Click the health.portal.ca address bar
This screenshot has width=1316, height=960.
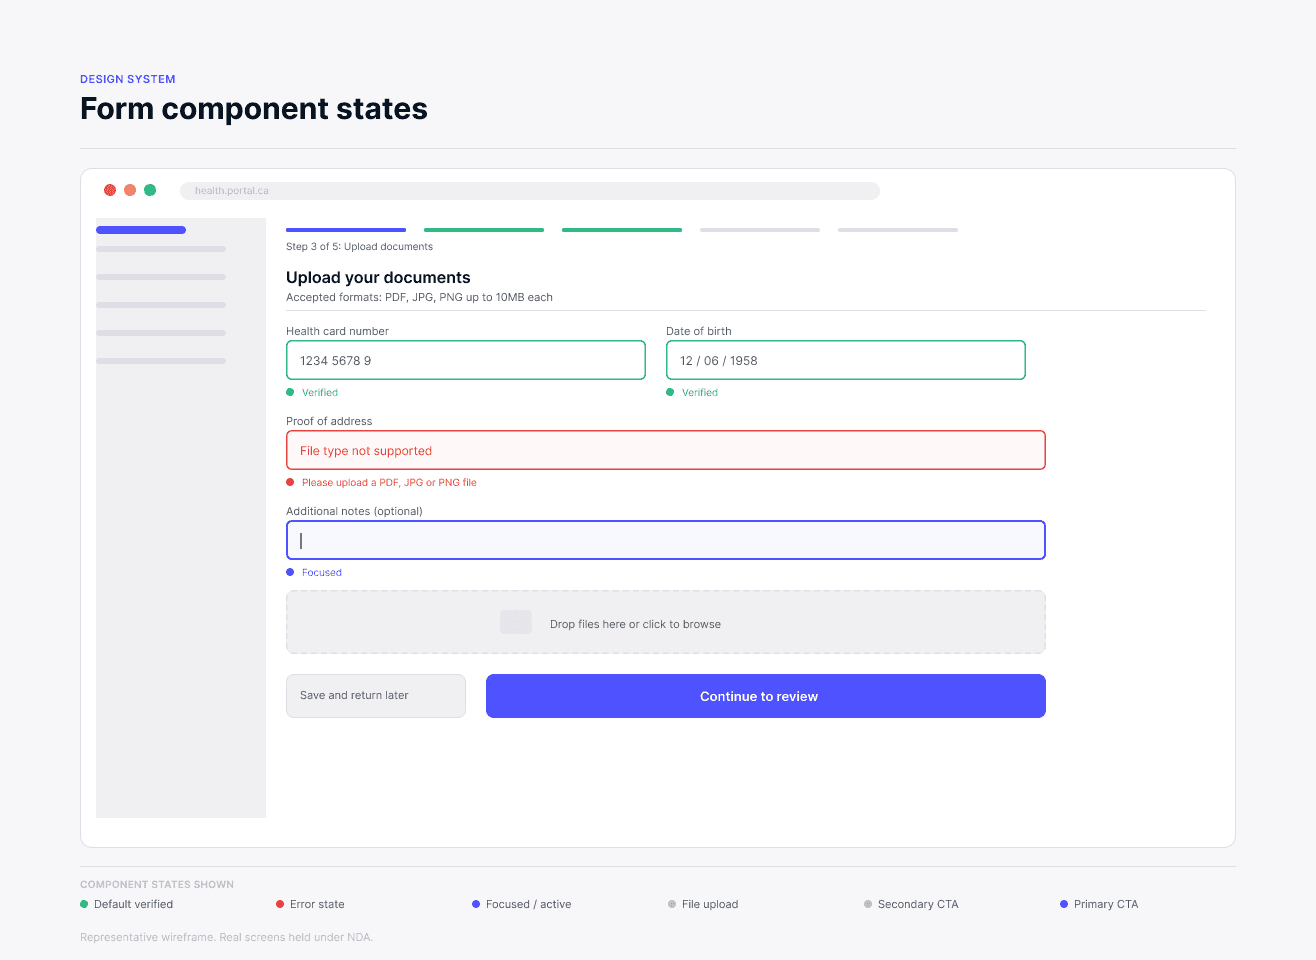tap(530, 191)
